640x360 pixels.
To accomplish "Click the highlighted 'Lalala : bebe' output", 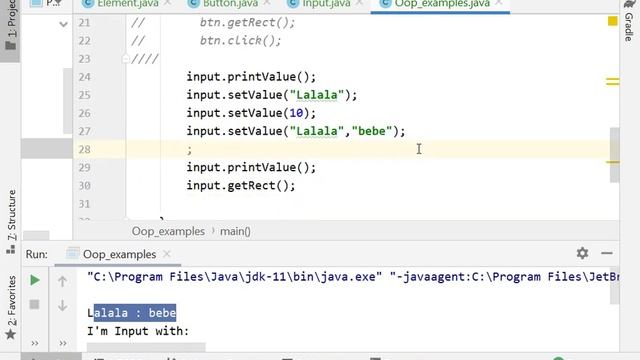I will (x=135, y=313).
